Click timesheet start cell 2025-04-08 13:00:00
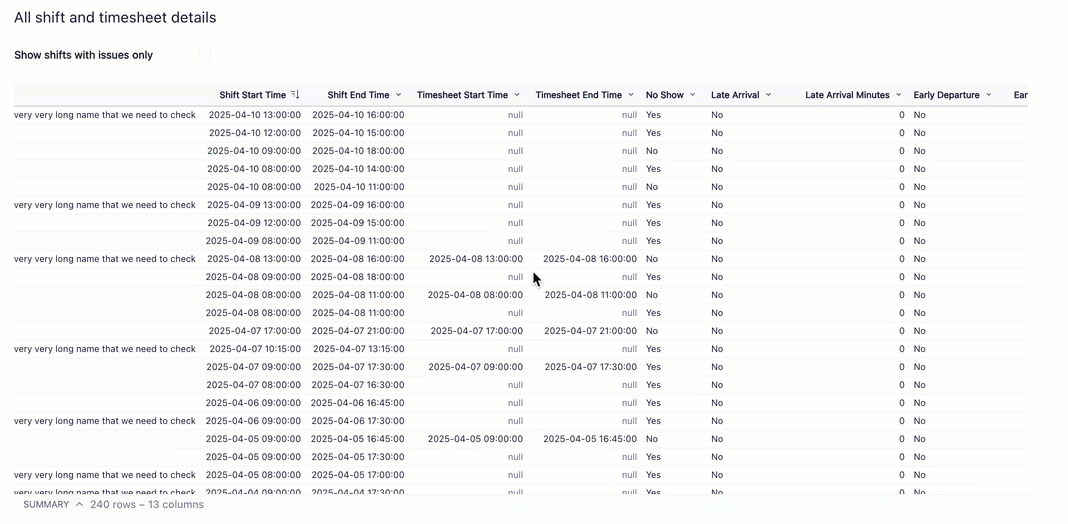The height and width of the screenshot is (524, 1068). pos(476,259)
